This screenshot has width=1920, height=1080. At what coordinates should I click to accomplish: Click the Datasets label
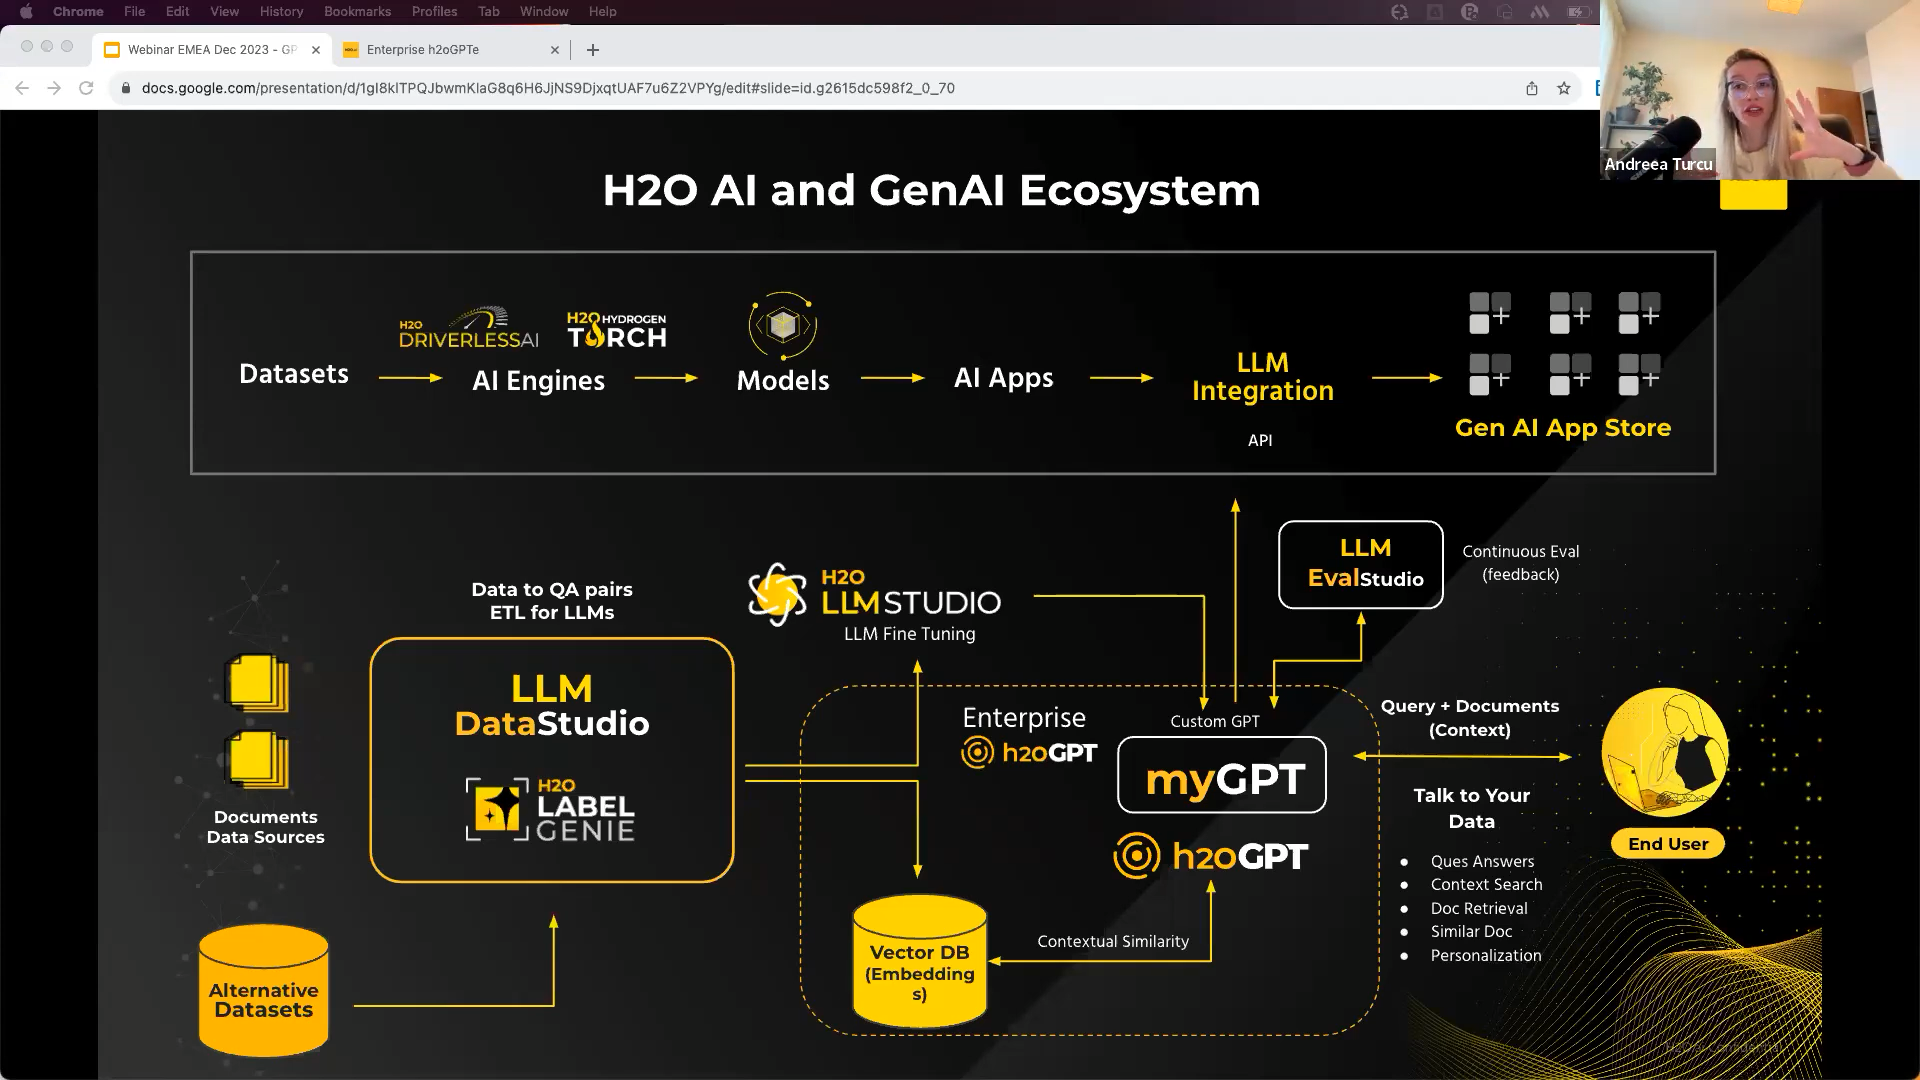pyautogui.click(x=294, y=374)
